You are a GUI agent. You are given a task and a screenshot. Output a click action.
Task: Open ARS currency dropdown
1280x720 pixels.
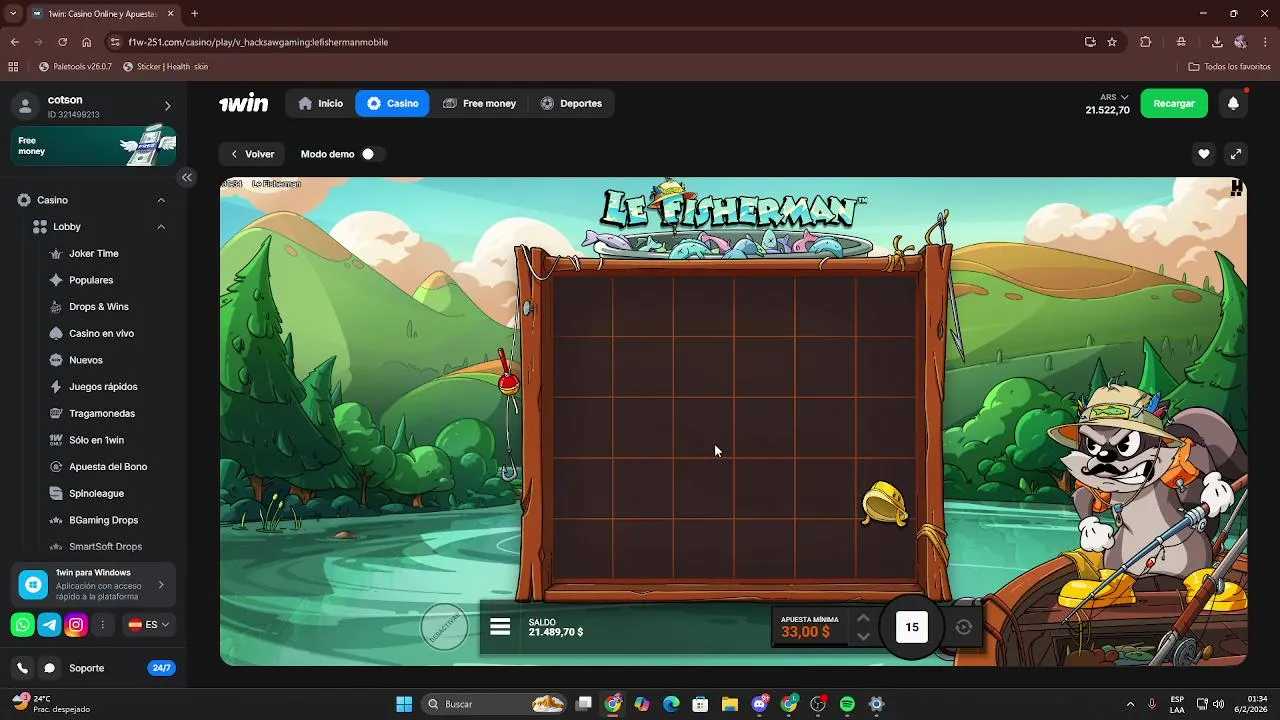(x=1114, y=97)
